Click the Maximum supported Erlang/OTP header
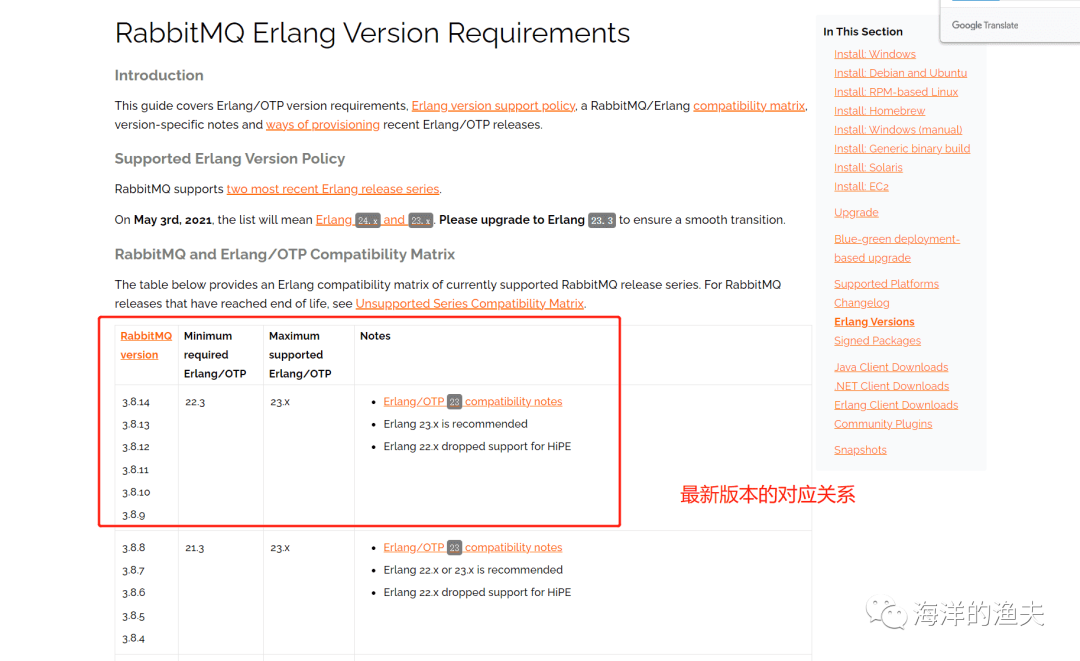Screen dimensions: 1080x661 point(300,355)
